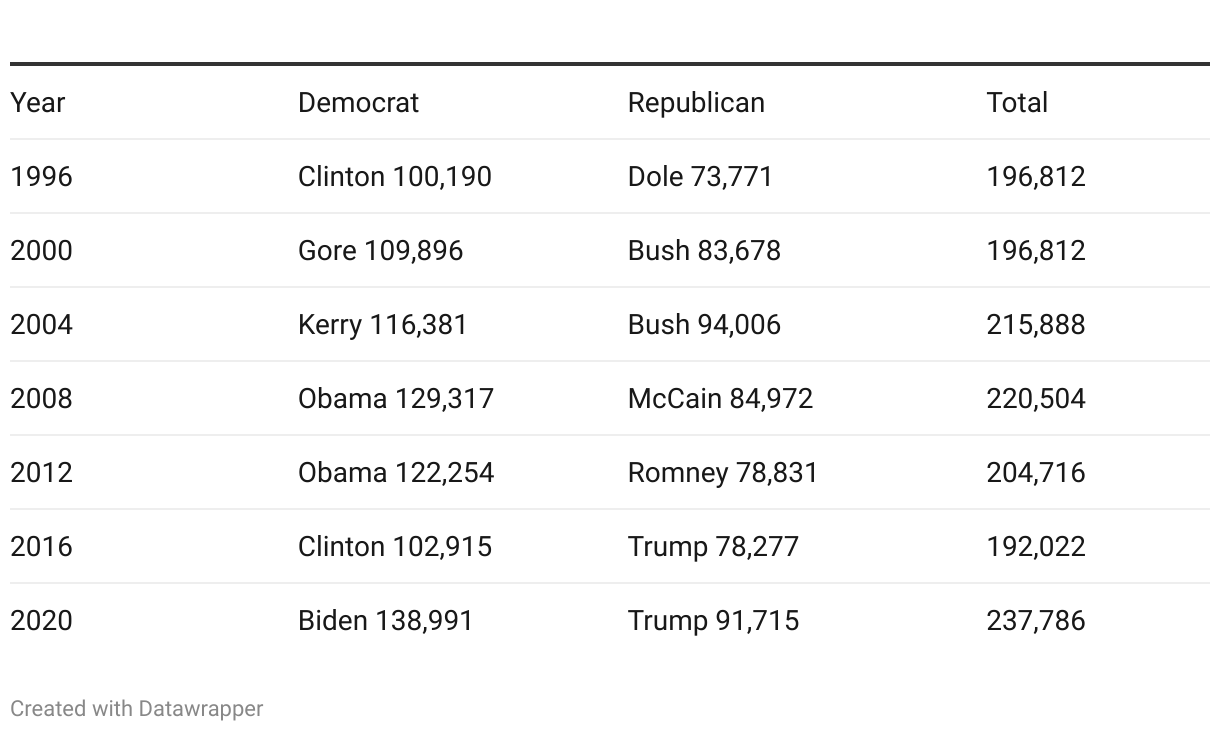The height and width of the screenshot is (732, 1220).
Task: Click the 237,786 total cell
Action: pos(1036,621)
